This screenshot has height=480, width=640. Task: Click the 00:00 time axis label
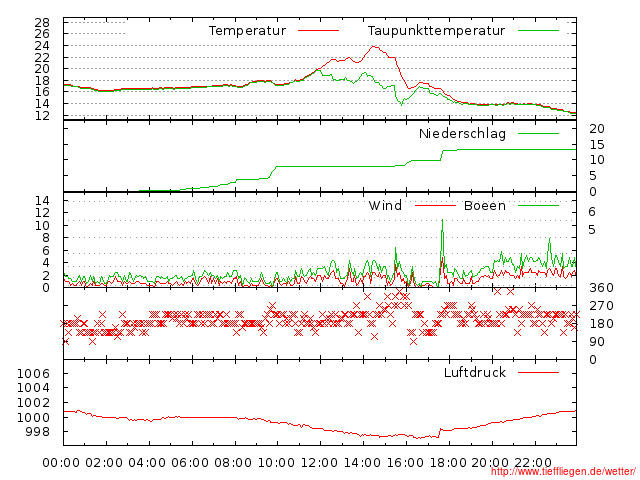[x=61, y=463]
